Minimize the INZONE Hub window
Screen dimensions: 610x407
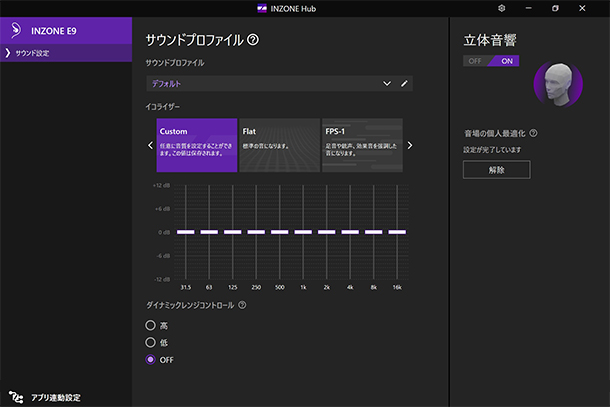(528, 8)
